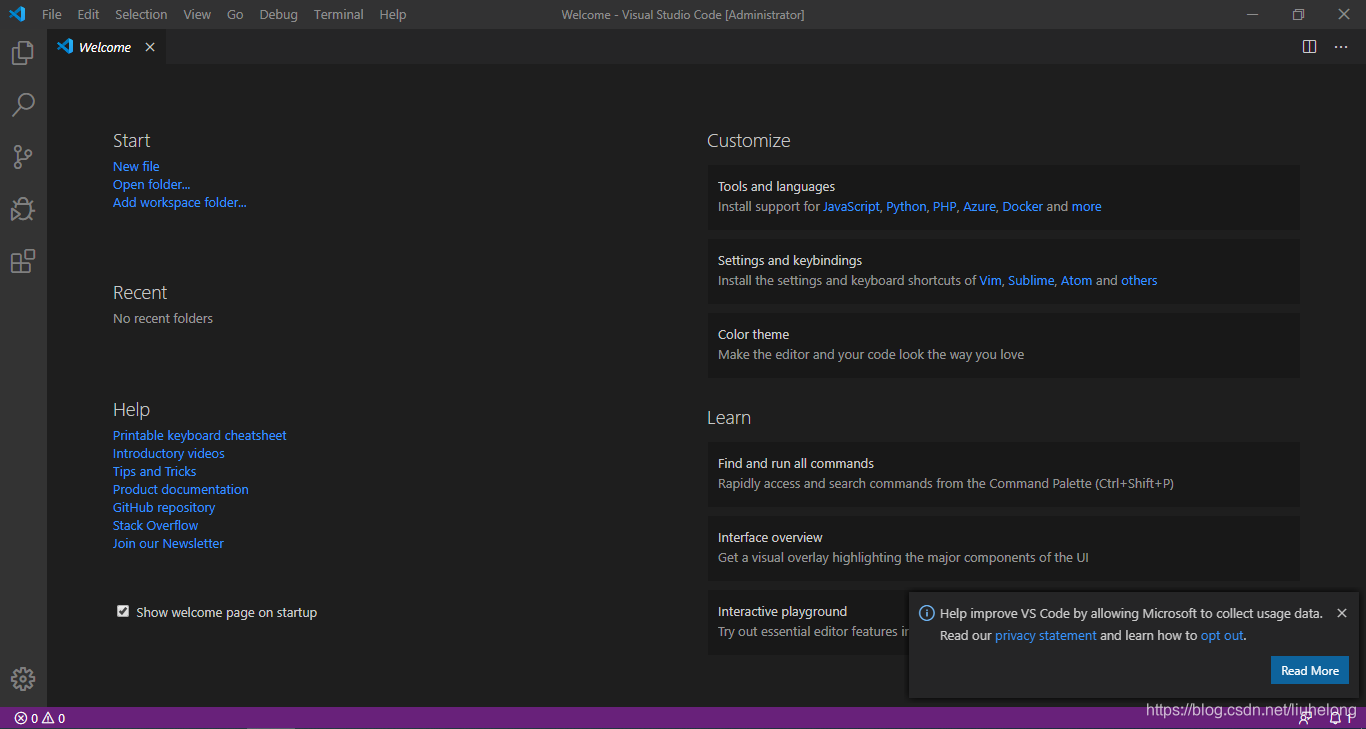Open Find and run all commands card
The height and width of the screenshot is (729, 1366).
click(x=1003, y=474)
